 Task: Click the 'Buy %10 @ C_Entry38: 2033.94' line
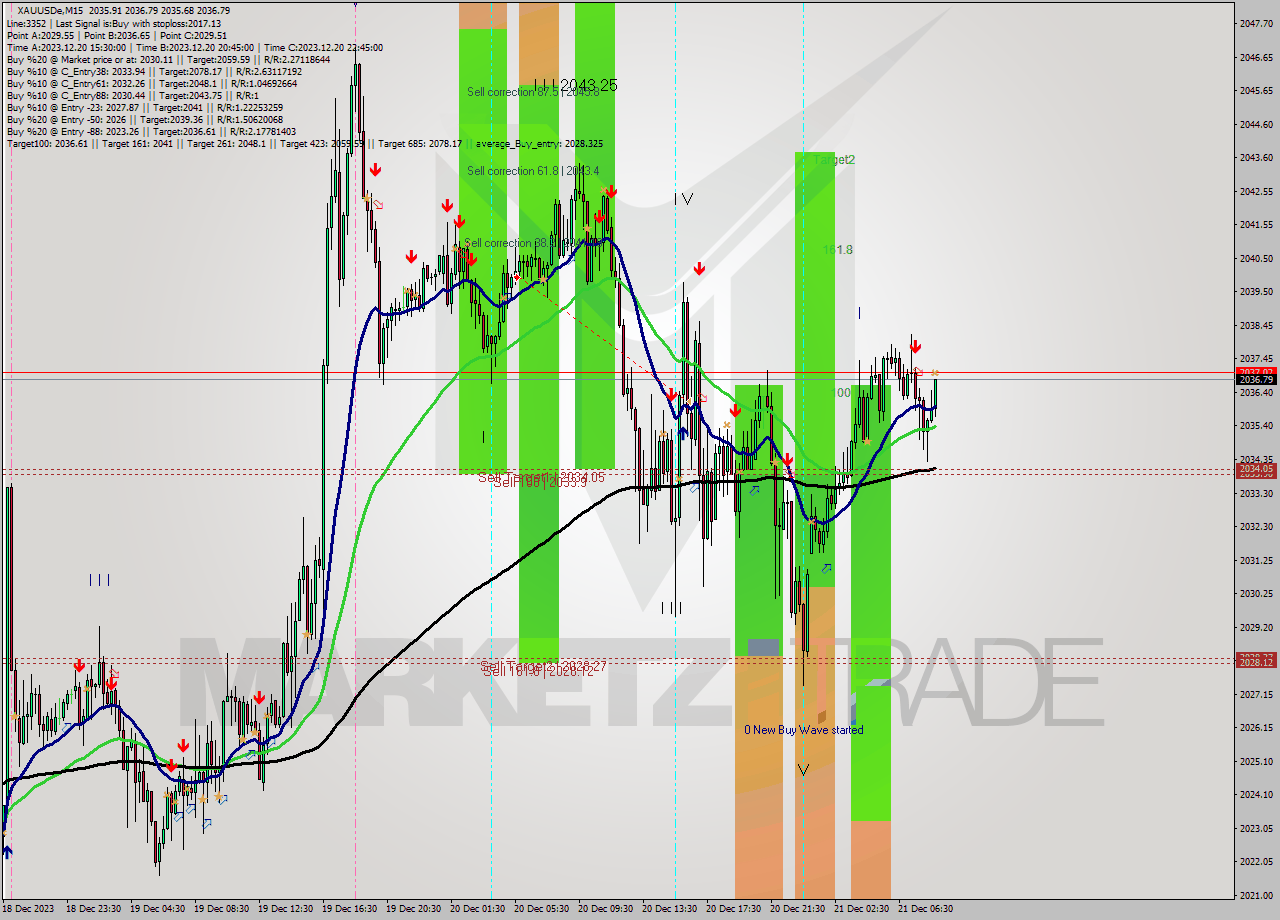click(154, 71)
